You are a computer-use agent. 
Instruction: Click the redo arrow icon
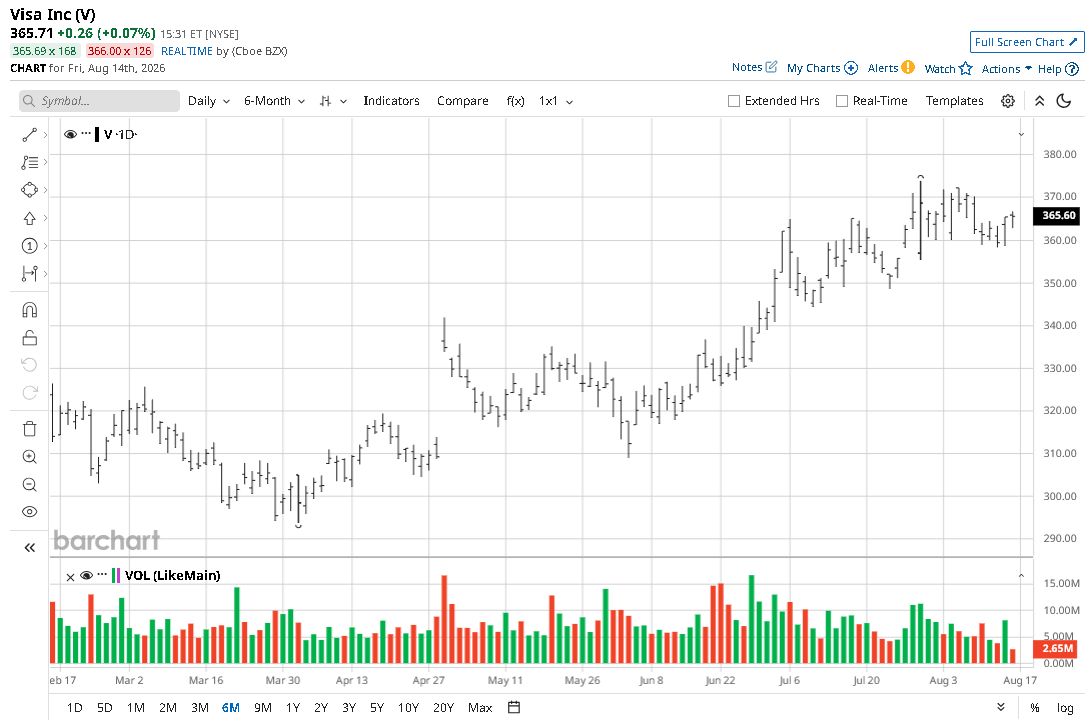29,393
